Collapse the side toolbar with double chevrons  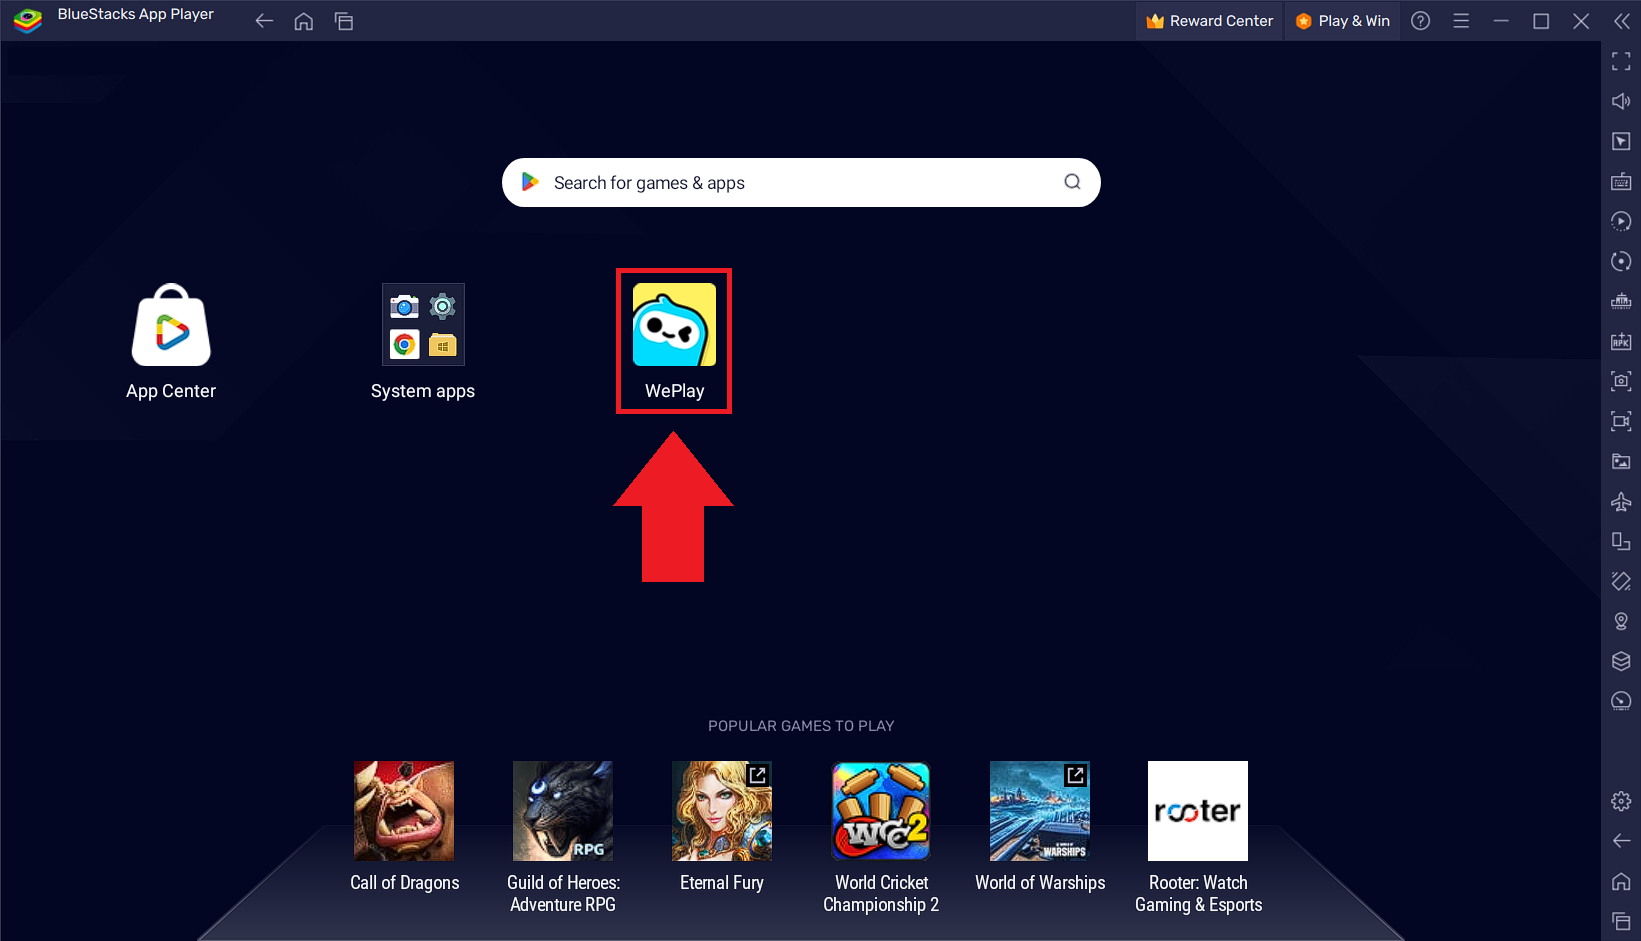click(1622, 20)
